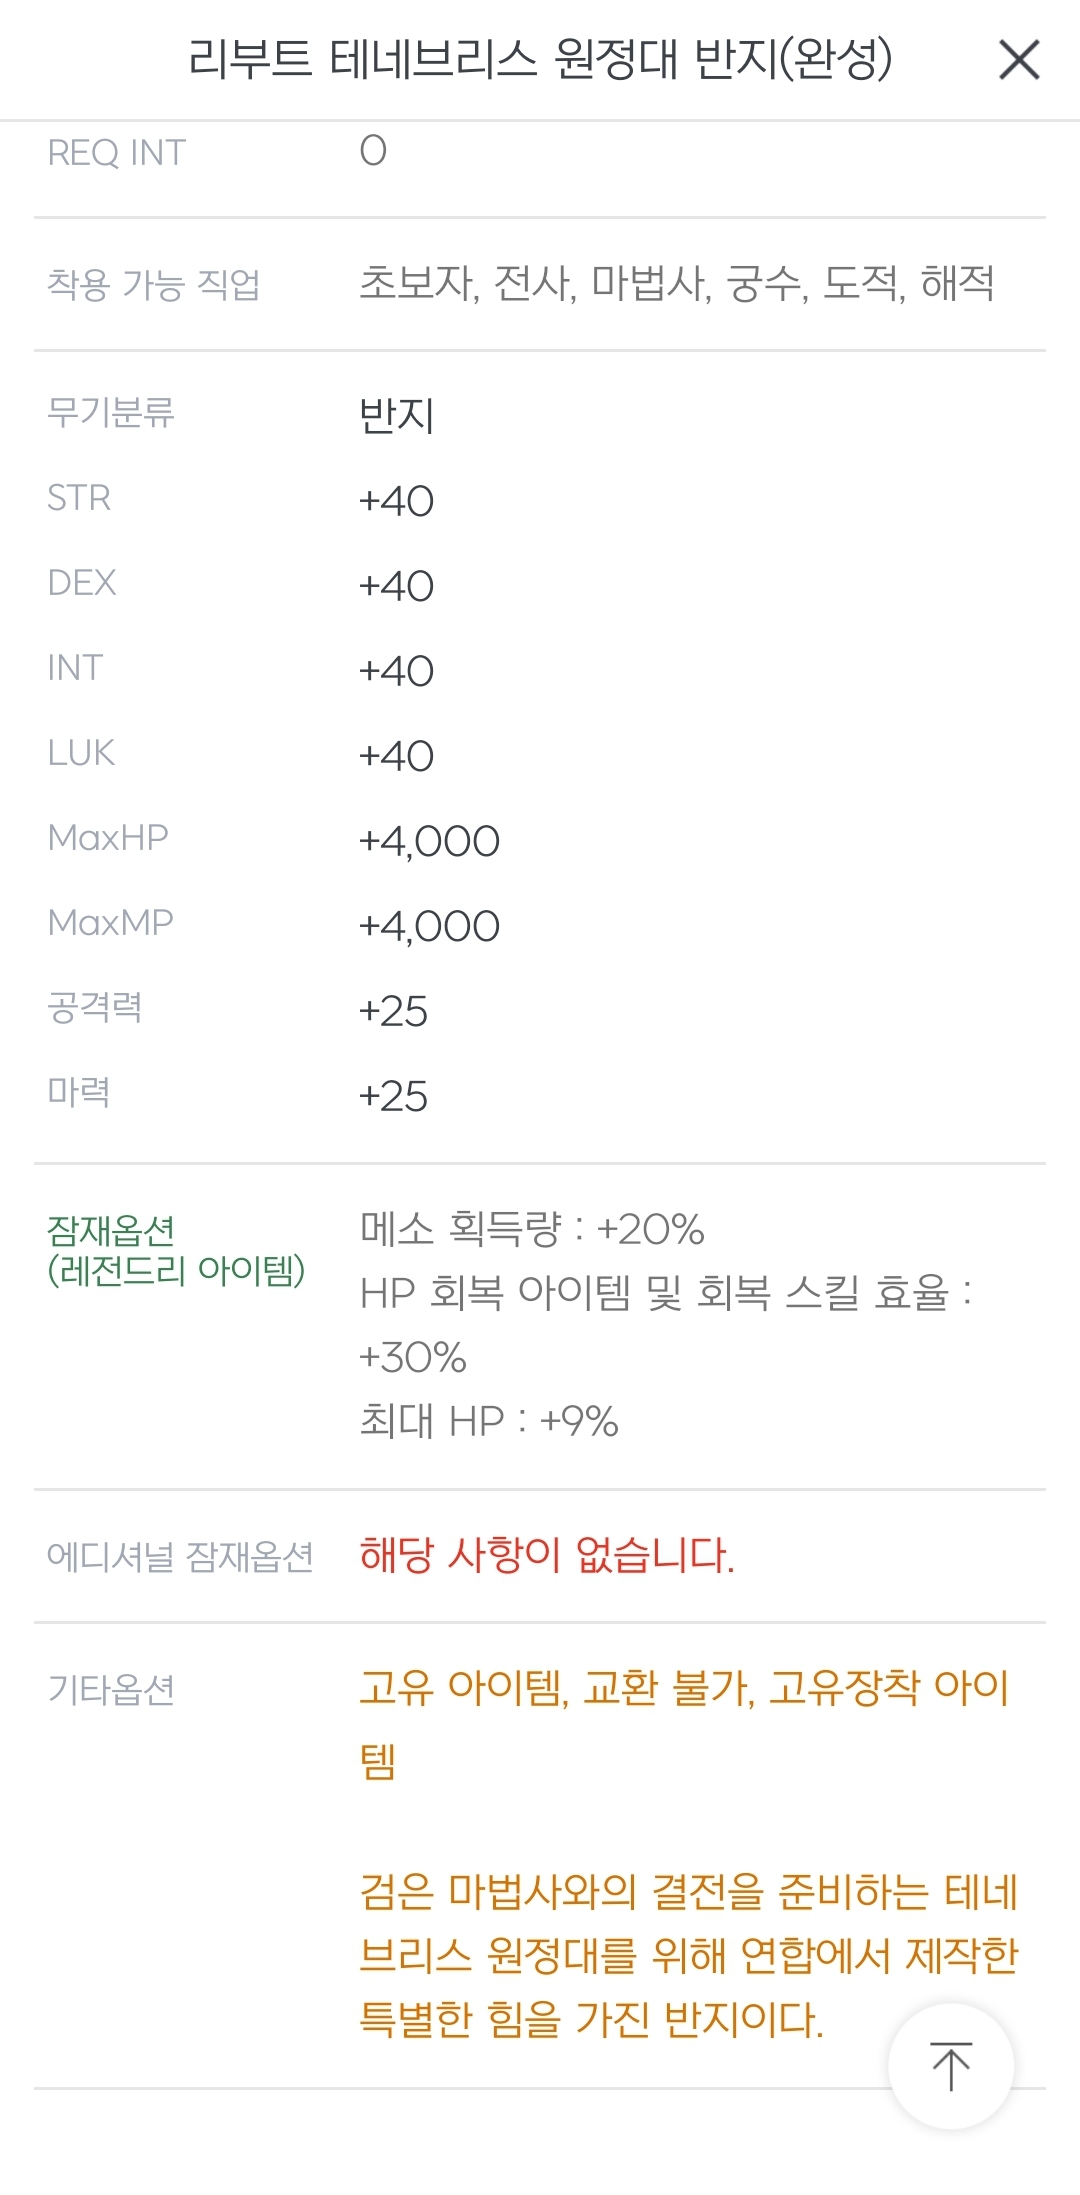Select the INT stat row label

75,668
